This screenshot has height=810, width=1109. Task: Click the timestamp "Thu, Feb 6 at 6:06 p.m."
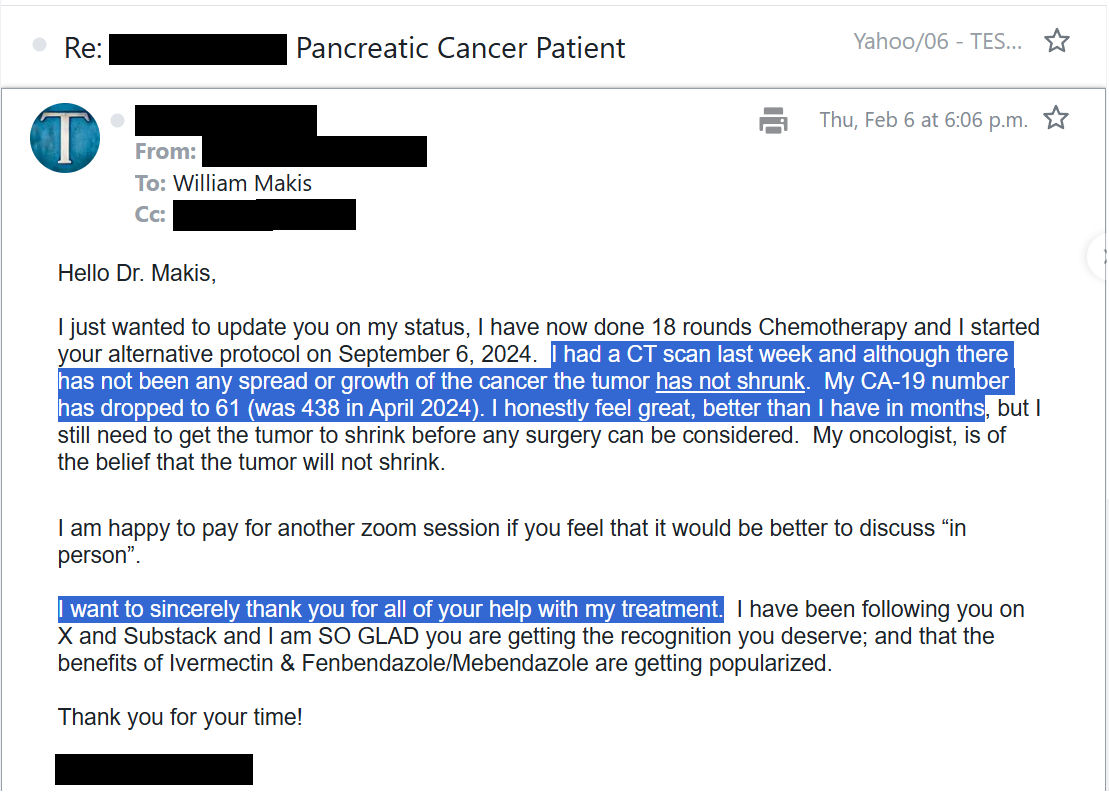click(923, 120)
